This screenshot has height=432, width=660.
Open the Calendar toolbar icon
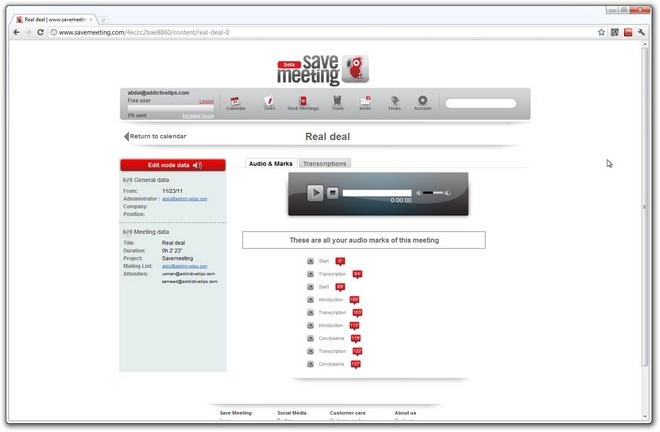[235, 103]
